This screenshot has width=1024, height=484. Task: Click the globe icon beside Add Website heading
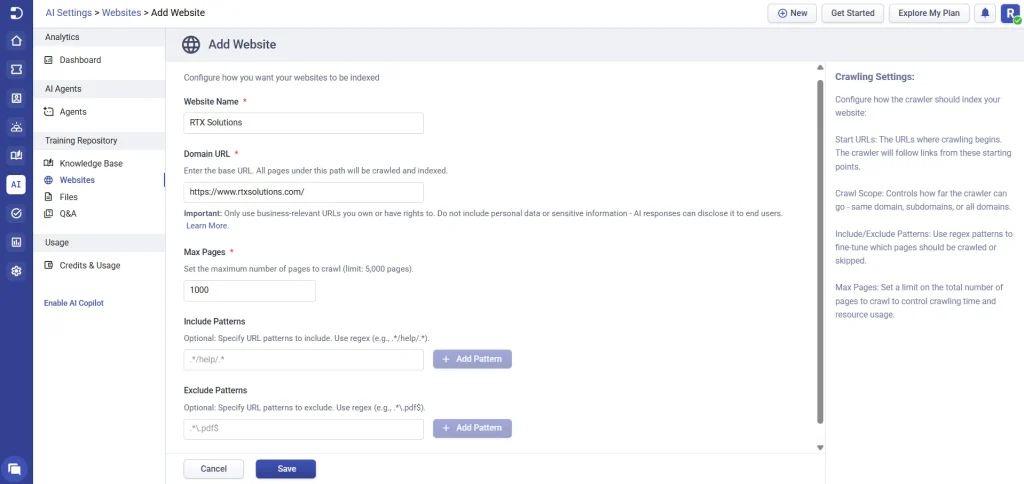(191, 44)
